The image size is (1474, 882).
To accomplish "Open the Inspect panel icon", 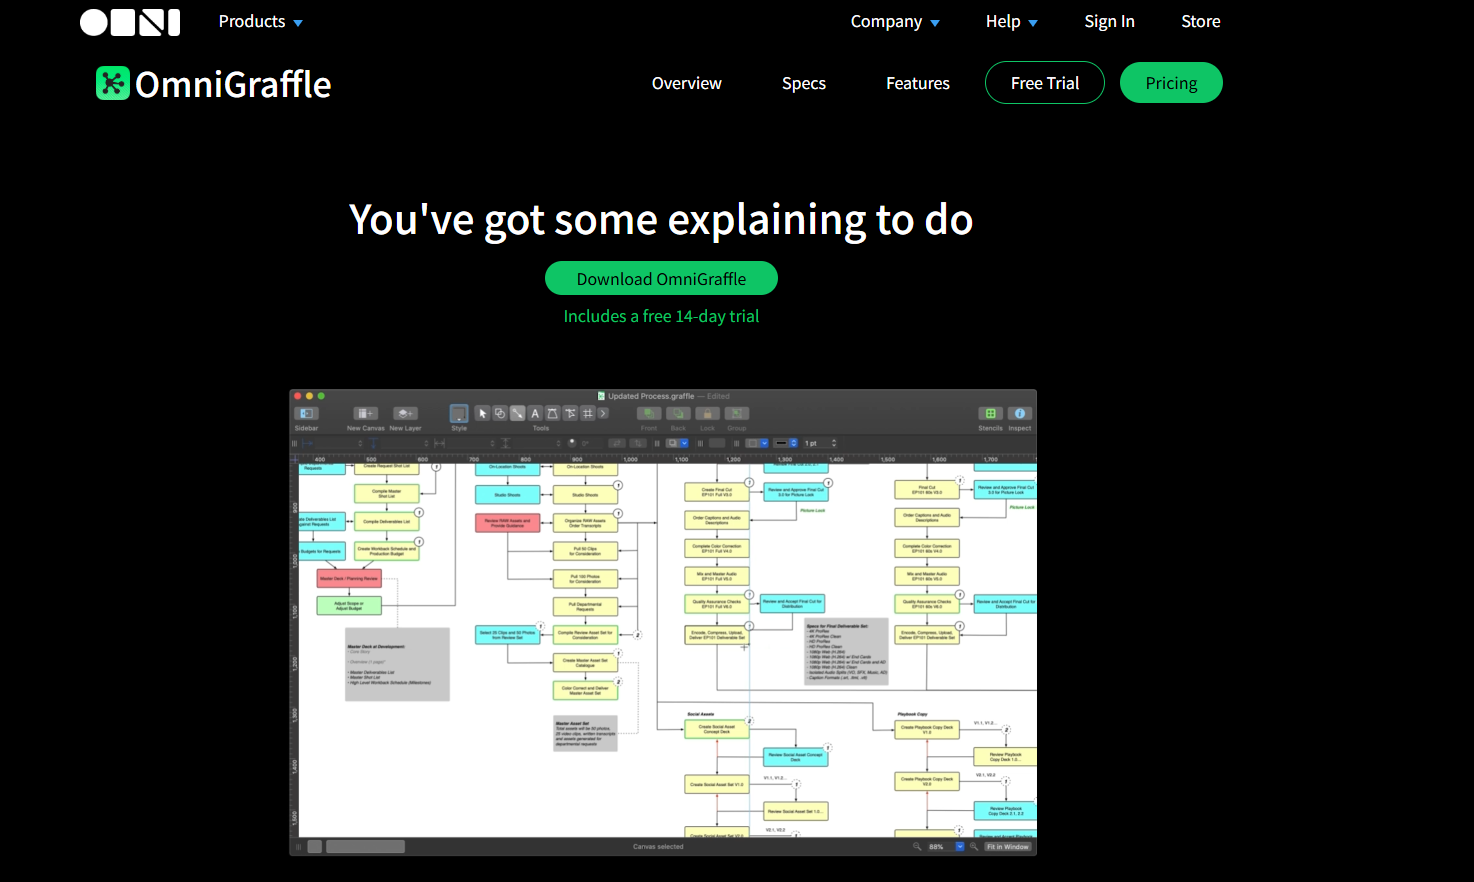I will click(1020, 413).
